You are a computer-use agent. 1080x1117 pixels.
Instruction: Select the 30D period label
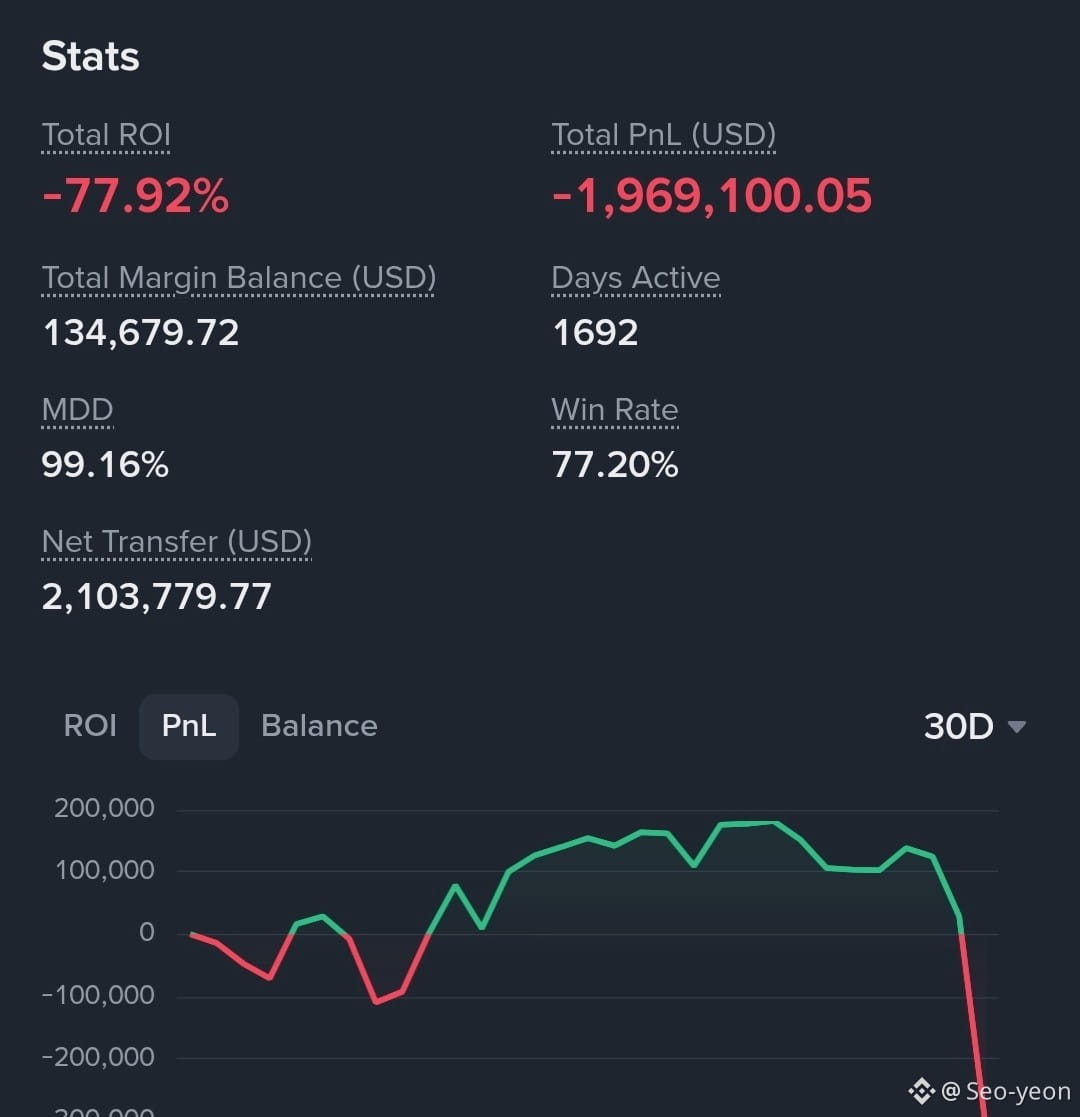(x=958, y=727)
